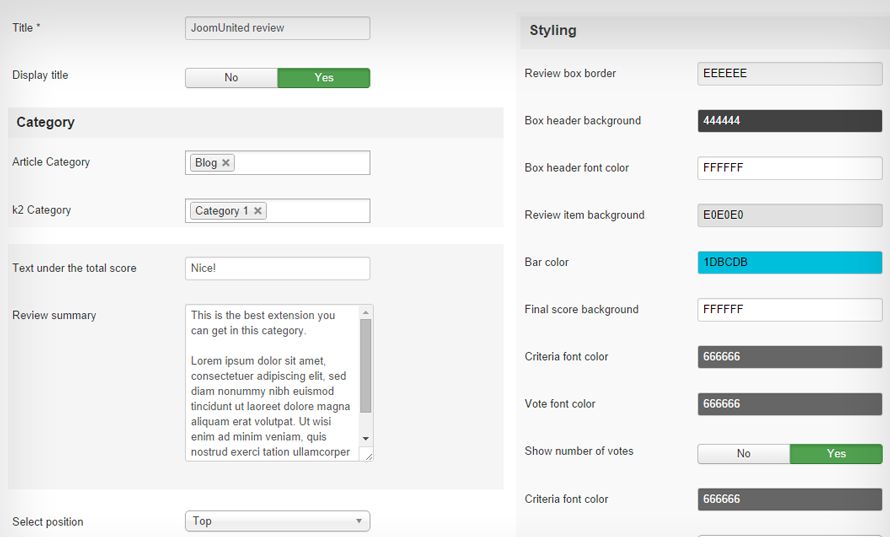This screenshot has height=537, width=890.
Task: Open the Select position dropdown
Action: pos(278,521)
